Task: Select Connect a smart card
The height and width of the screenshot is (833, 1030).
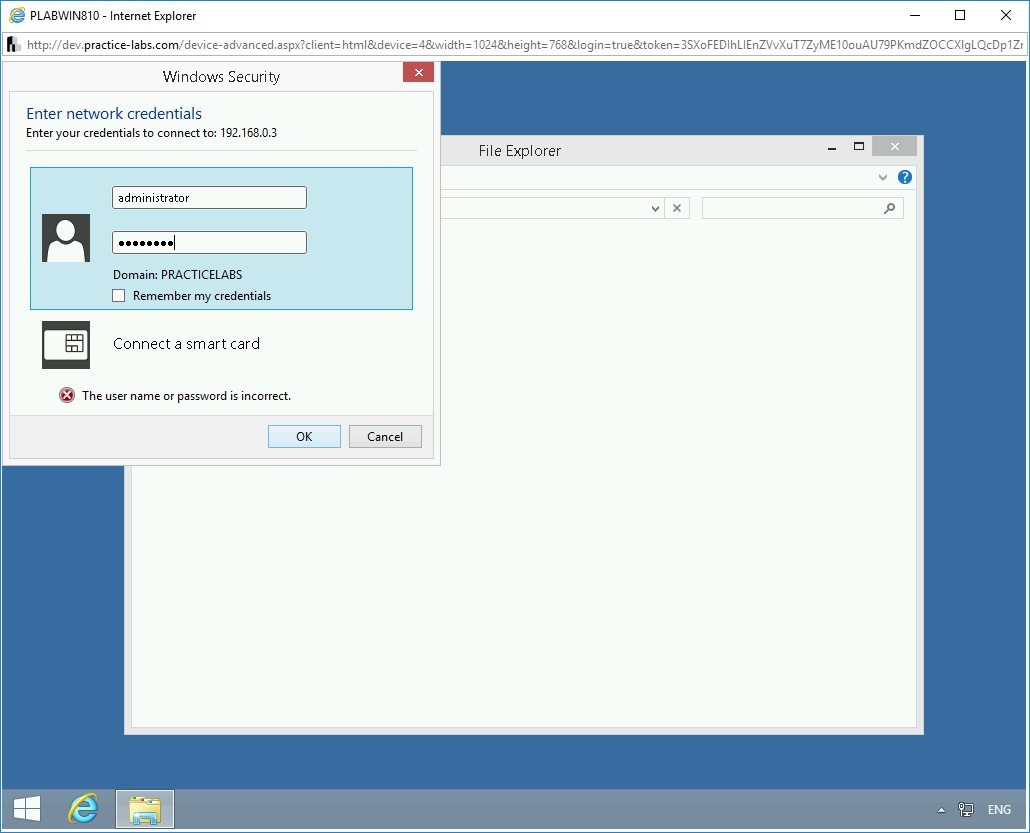Action: point(186,344)
